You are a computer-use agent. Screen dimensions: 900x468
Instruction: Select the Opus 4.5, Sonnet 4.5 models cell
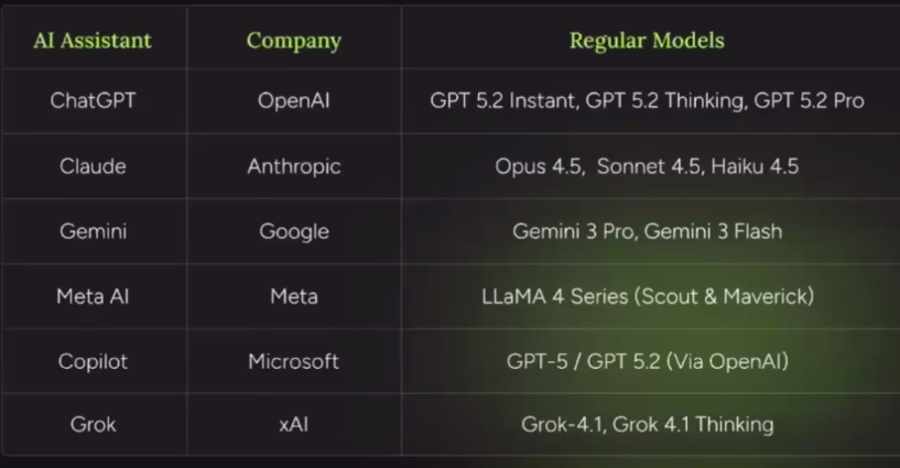click(x=647, y=166)
